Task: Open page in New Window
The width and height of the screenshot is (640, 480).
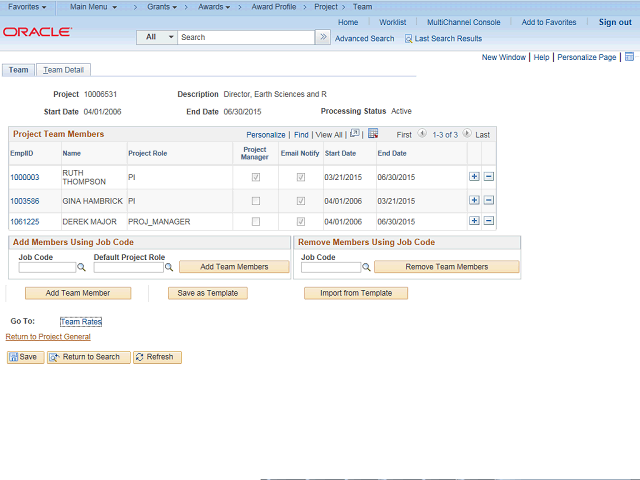Action: pyautogui.click(x=504, y=57)
